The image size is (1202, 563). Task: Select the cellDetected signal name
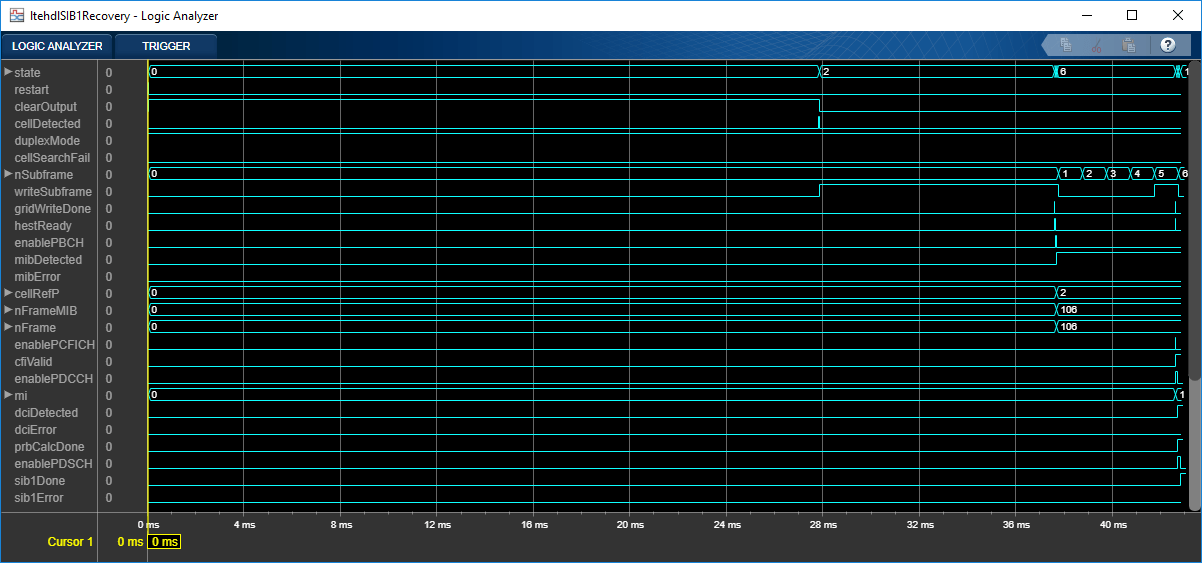click(47, 124)
